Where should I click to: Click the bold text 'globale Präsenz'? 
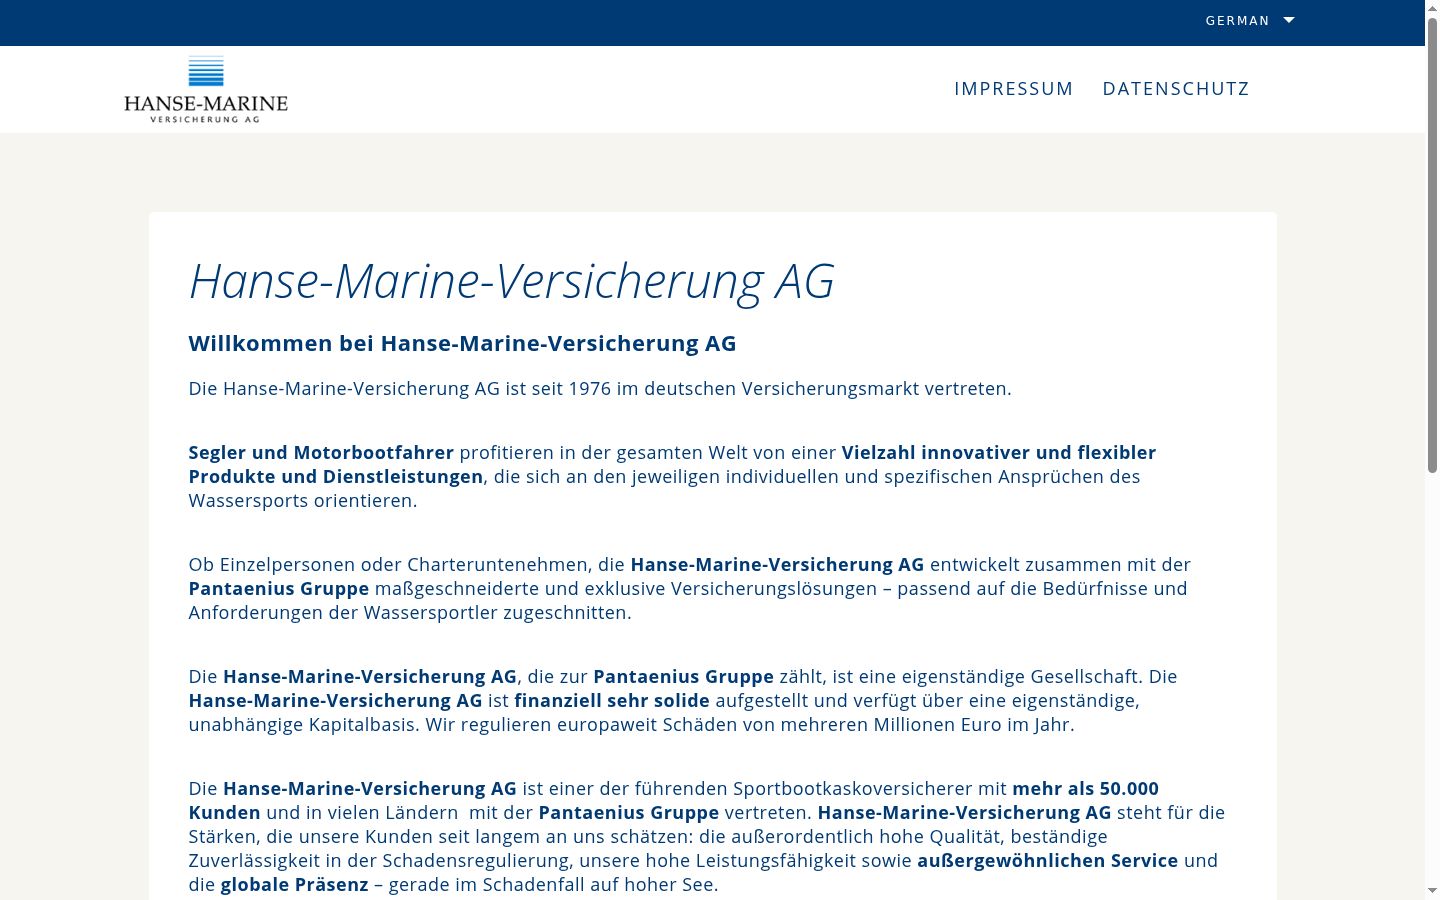pyautogui.click(x=295, y=884)
